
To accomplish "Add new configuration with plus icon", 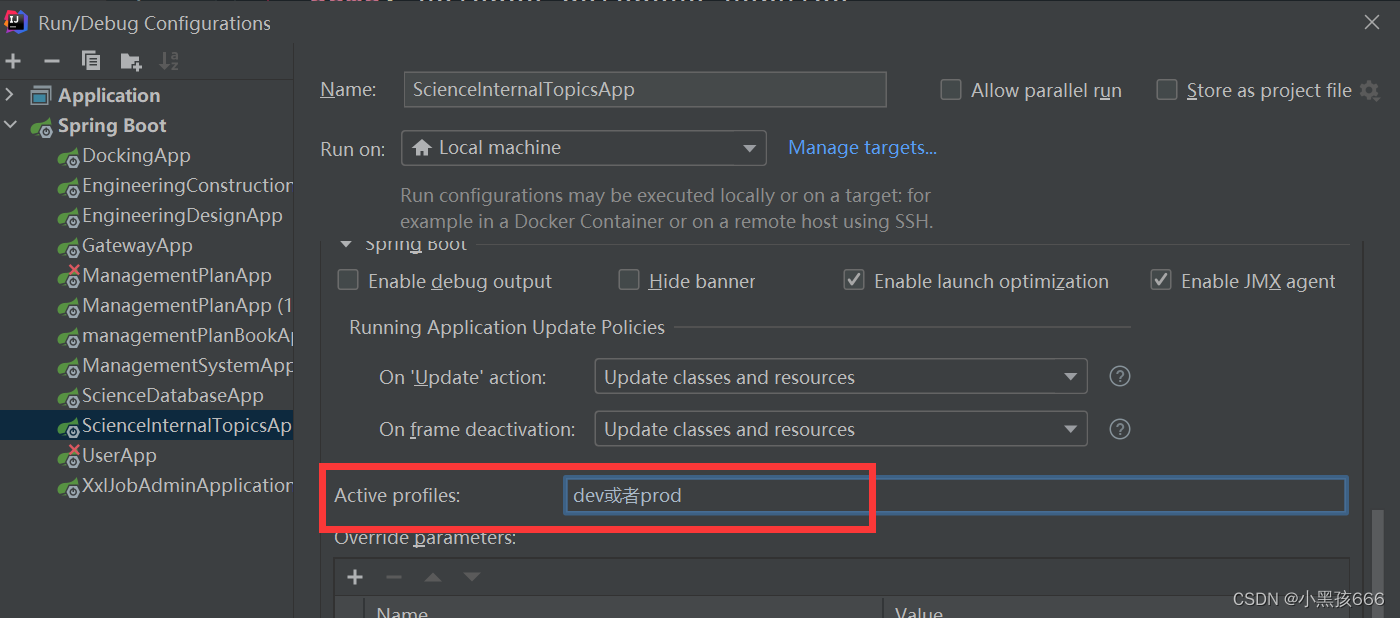I will 13,61.
